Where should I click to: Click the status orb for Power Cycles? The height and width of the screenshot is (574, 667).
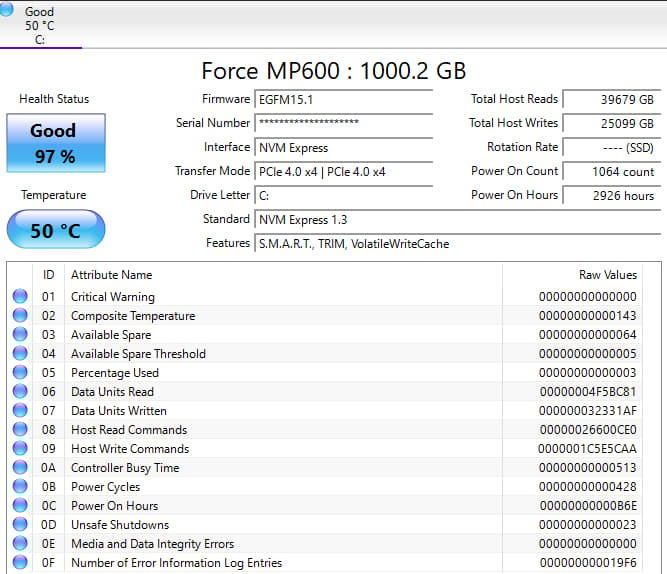[x=20, y=486]
